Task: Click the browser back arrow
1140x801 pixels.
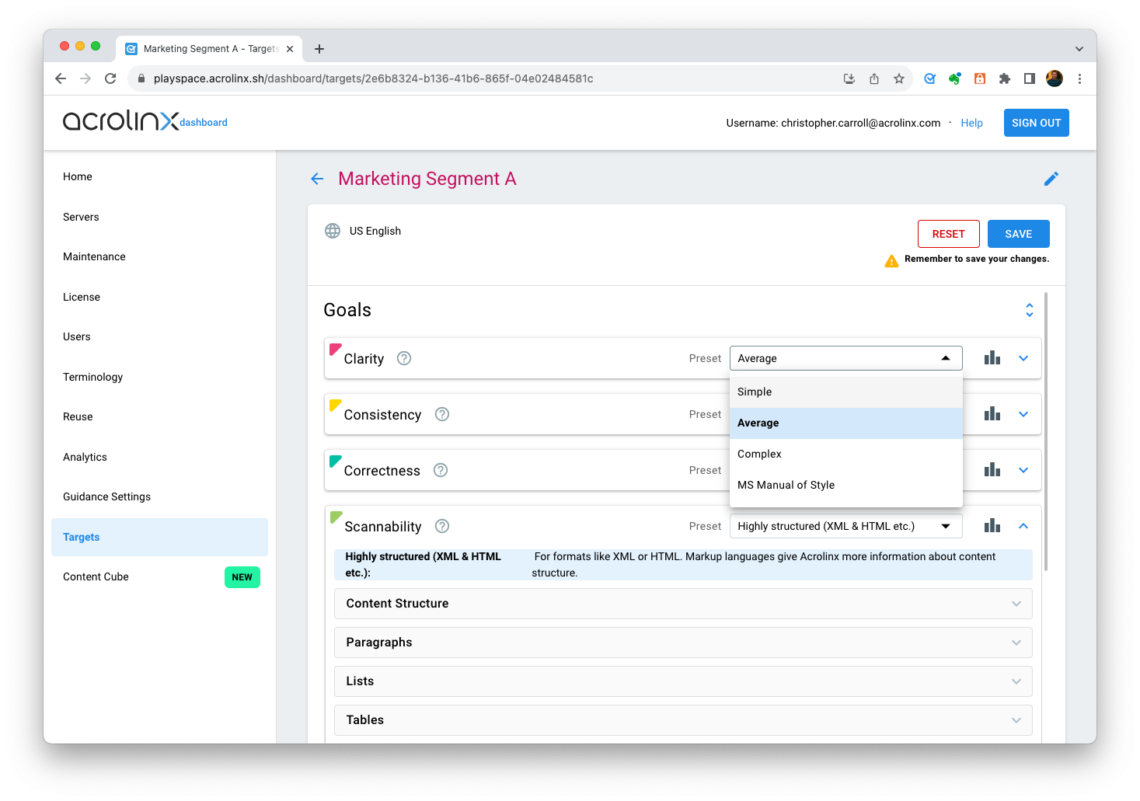Action: click(60, 79)
